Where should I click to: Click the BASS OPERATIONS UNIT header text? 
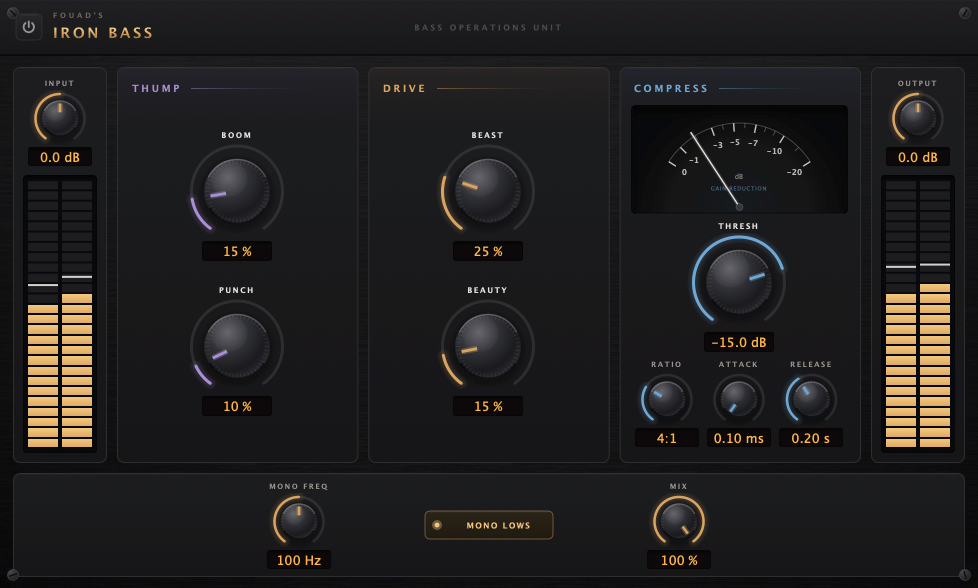click(488, 27)
